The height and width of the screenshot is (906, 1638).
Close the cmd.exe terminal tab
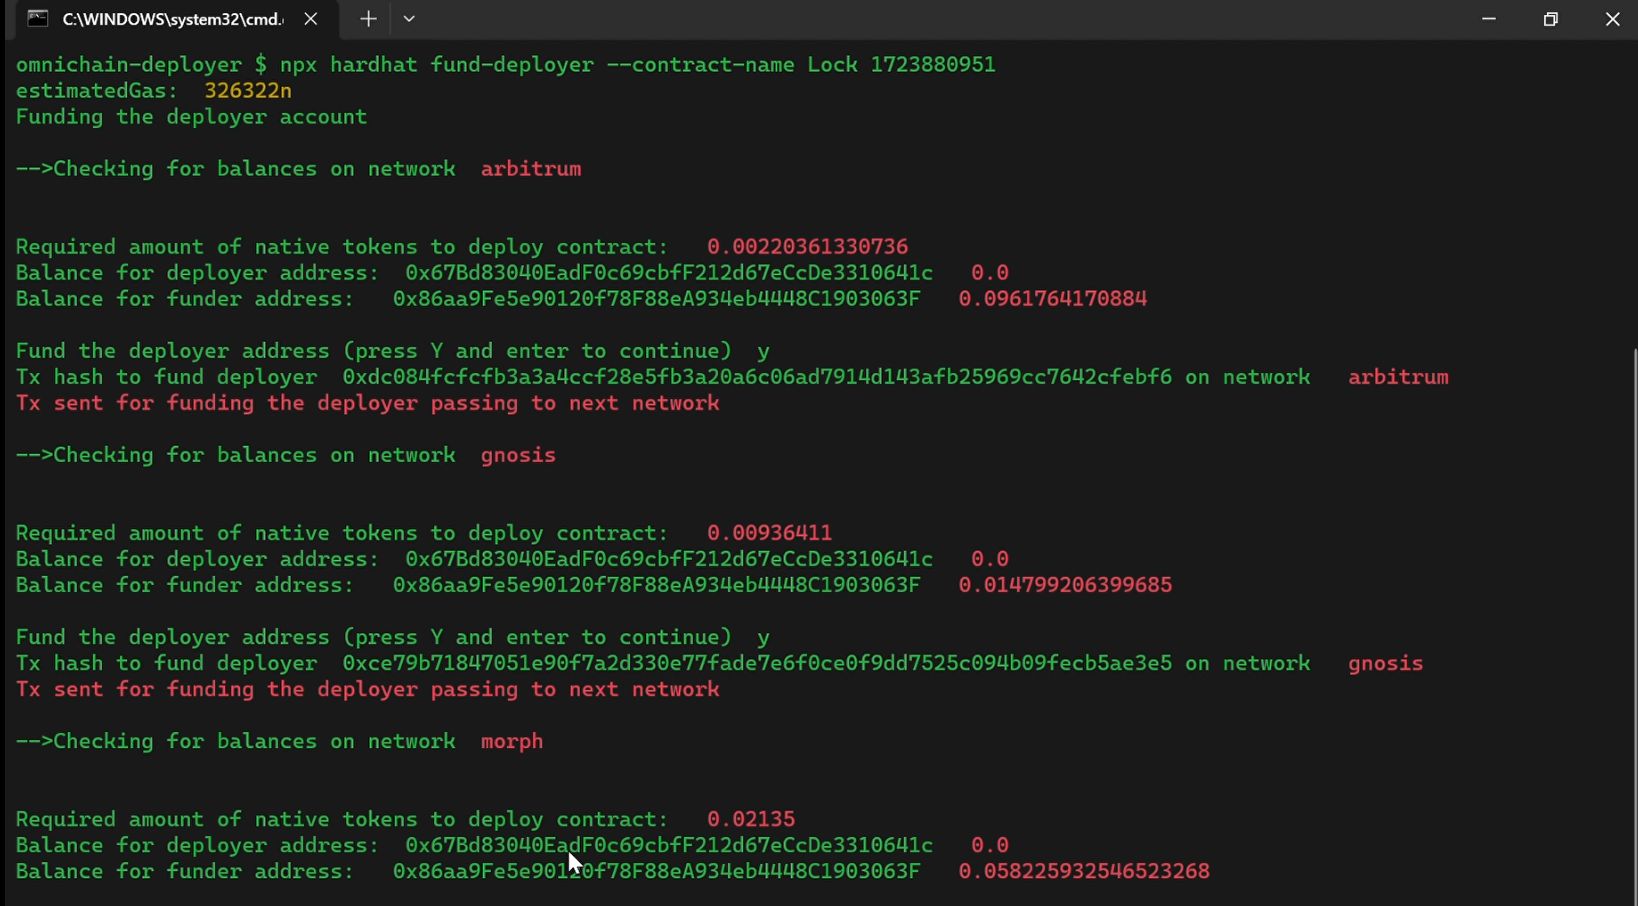click(311, 19)
